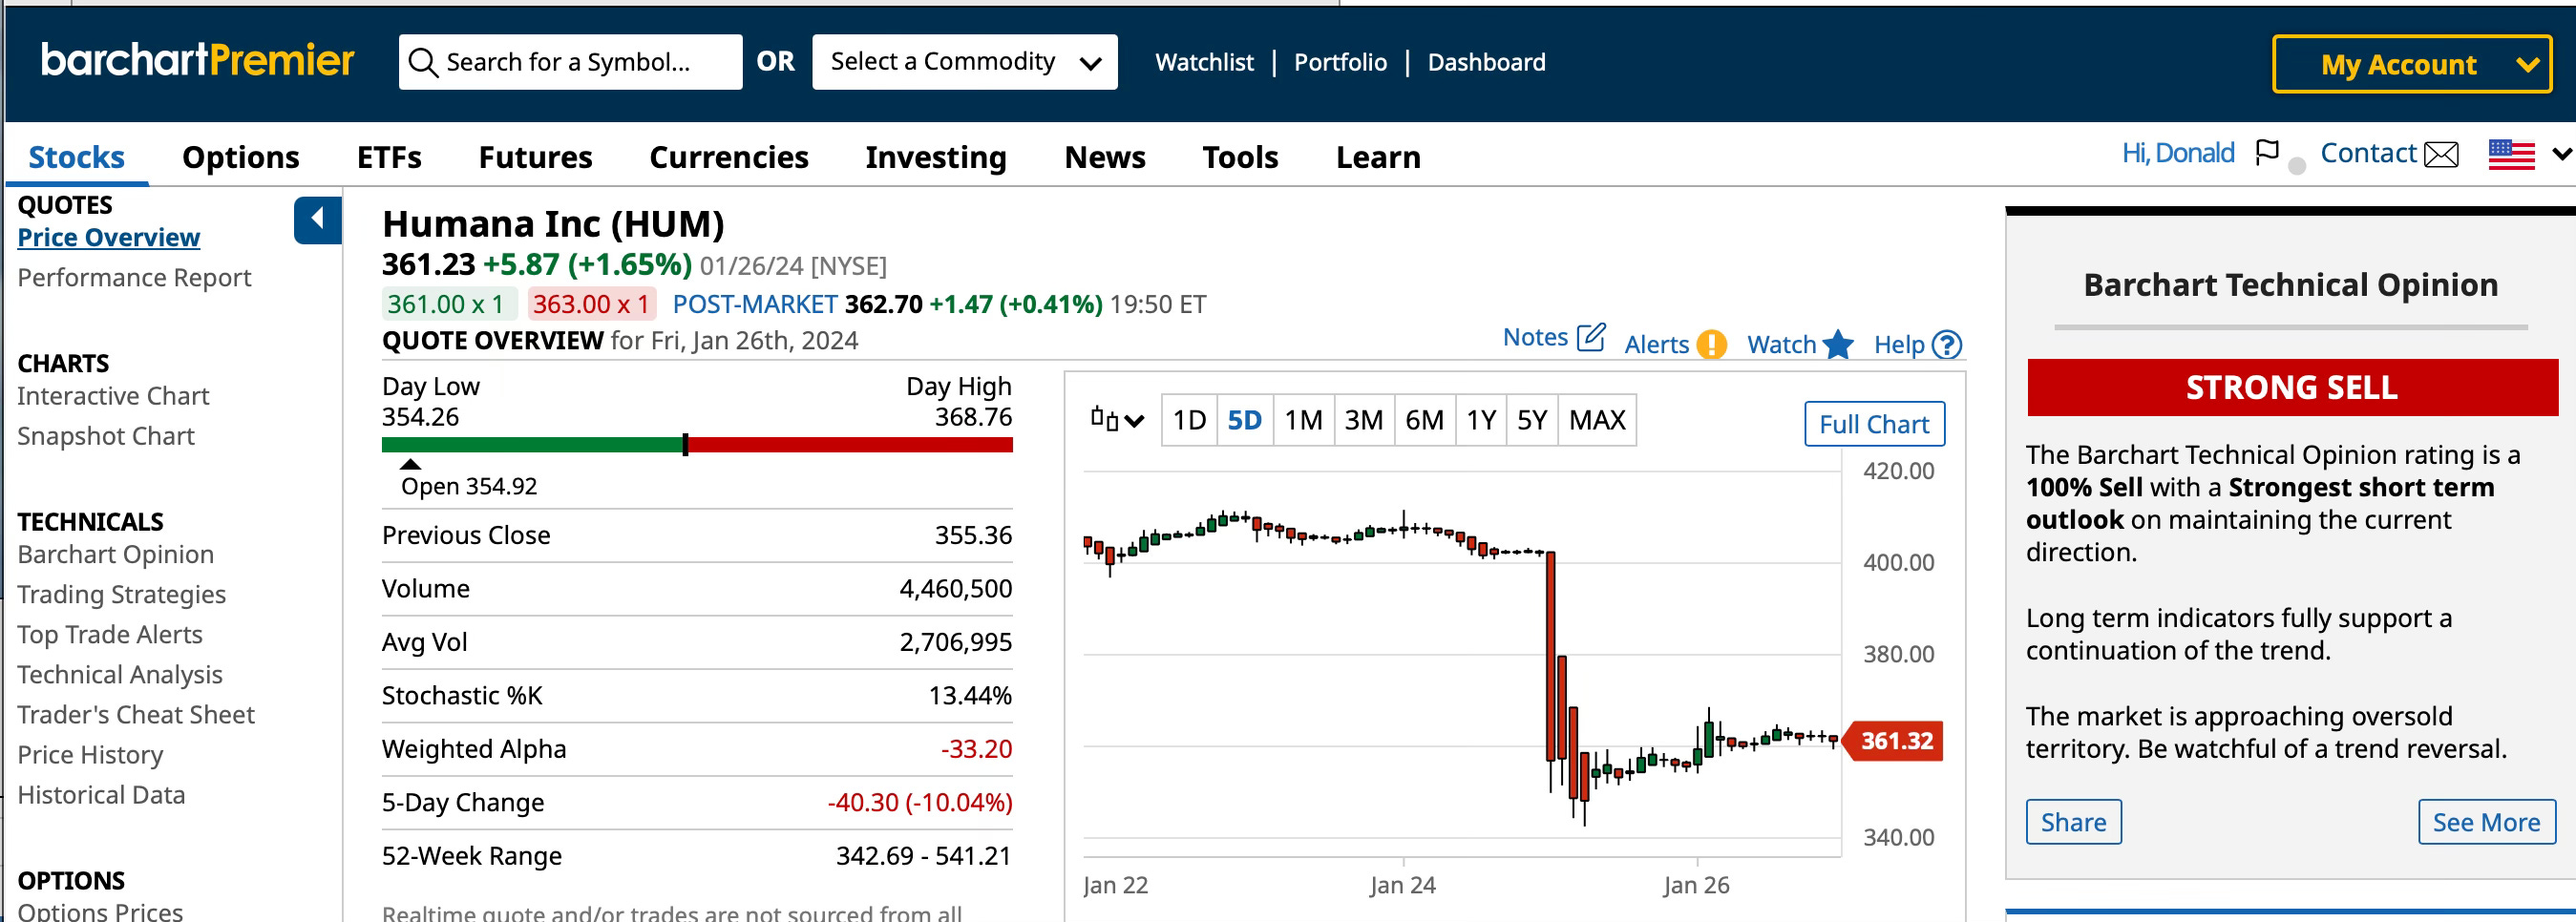
Task: Open Snapshot Chart link
Action: tap(105, 436)
